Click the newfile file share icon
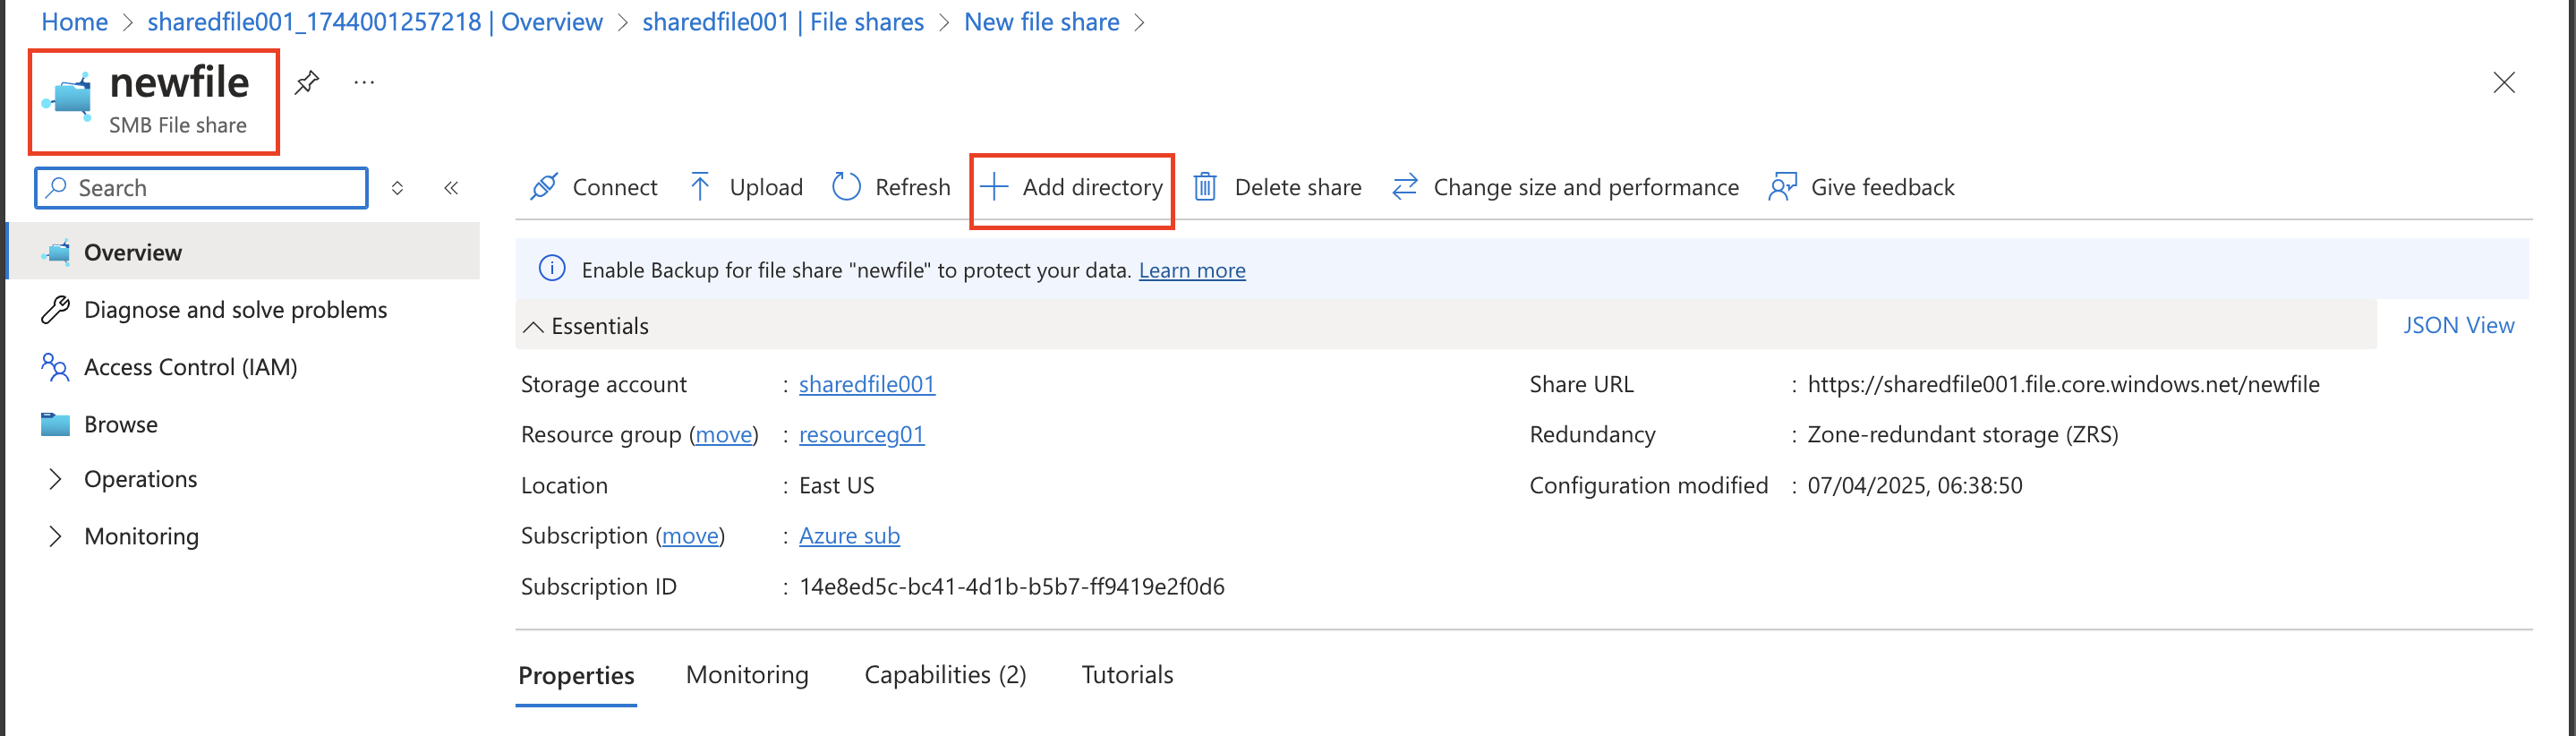The height and width of the screenshot is (736, 2576). pyautogui.click(x=67, y=97)
